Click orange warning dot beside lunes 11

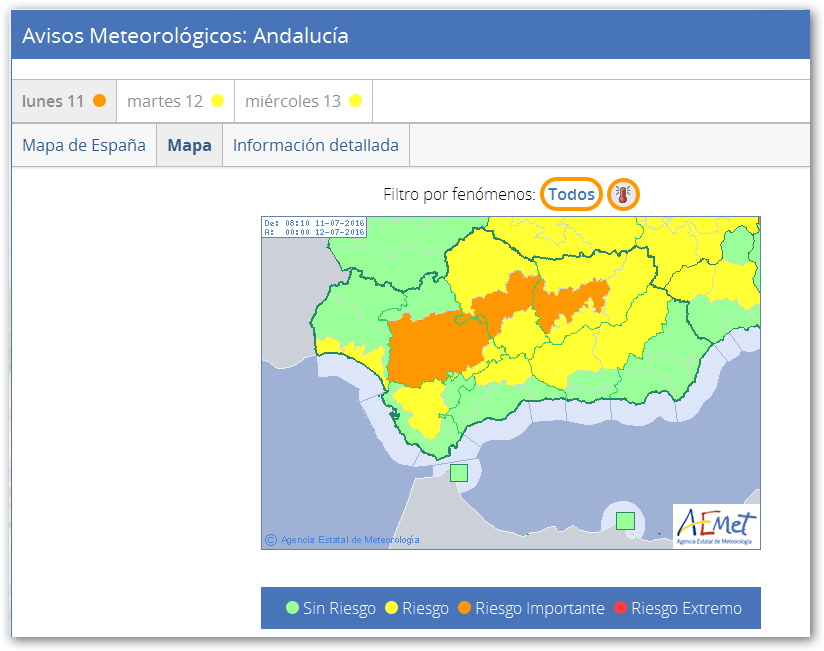coord(99,101)
